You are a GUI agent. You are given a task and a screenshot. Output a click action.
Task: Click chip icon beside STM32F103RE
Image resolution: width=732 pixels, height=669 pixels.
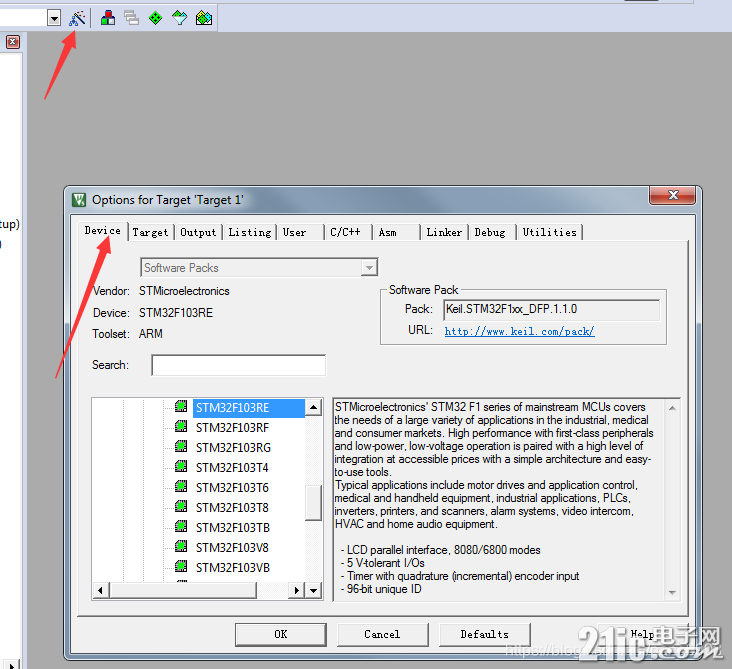(x=181, y=406)
